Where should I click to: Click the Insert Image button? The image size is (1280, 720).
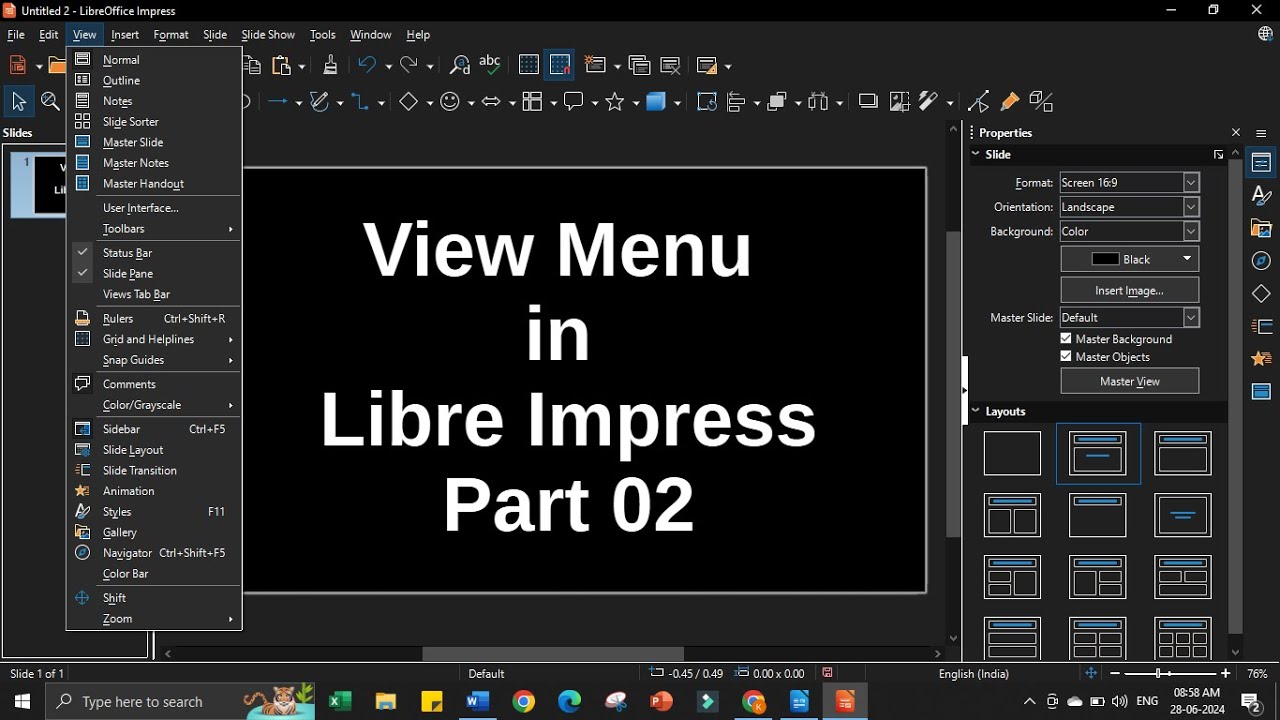pyautogui.click(x=1130, y=291)
